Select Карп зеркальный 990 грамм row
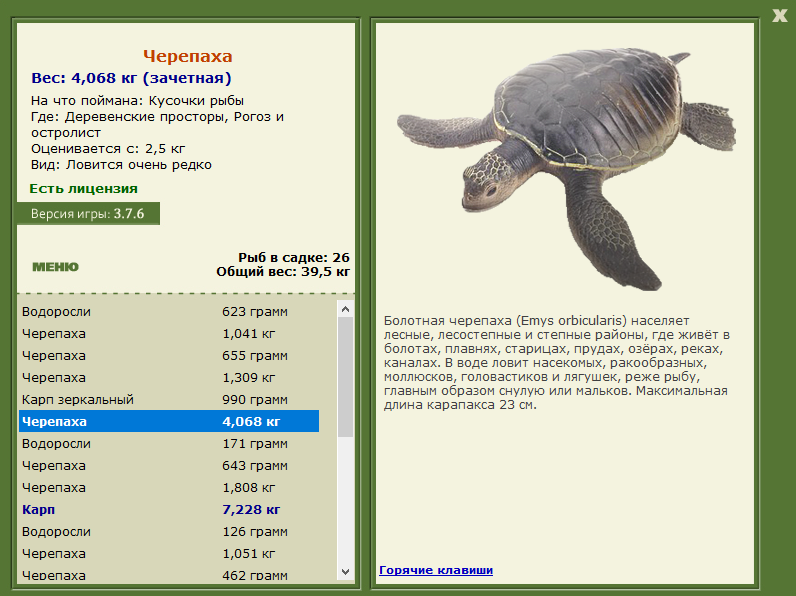This screenshot has width=796, height=596. [169, 400]
